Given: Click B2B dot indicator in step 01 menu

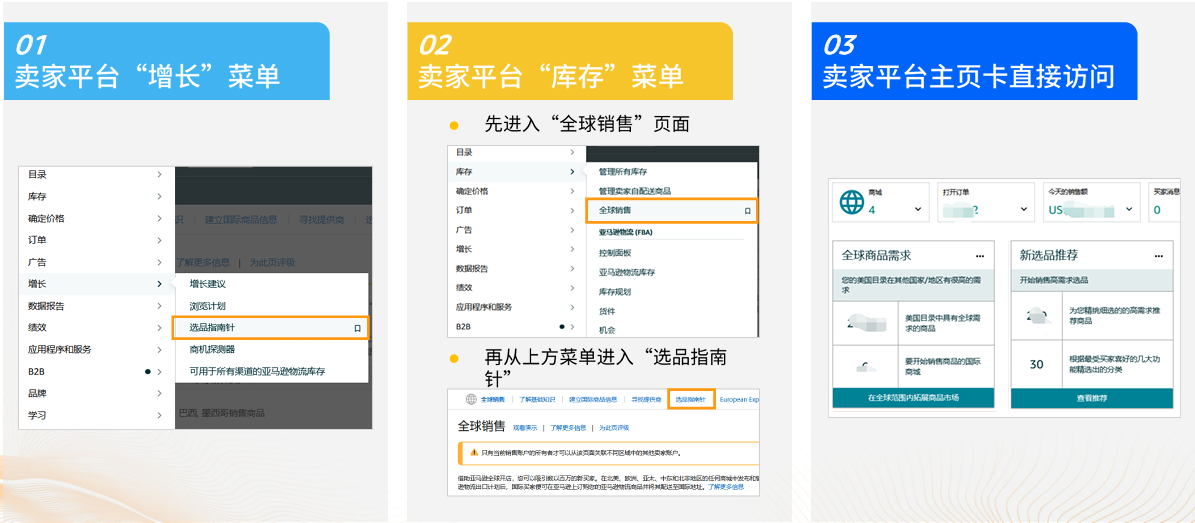Looking at the screenshot, I should pyautogui.click(x=148, y=371).
